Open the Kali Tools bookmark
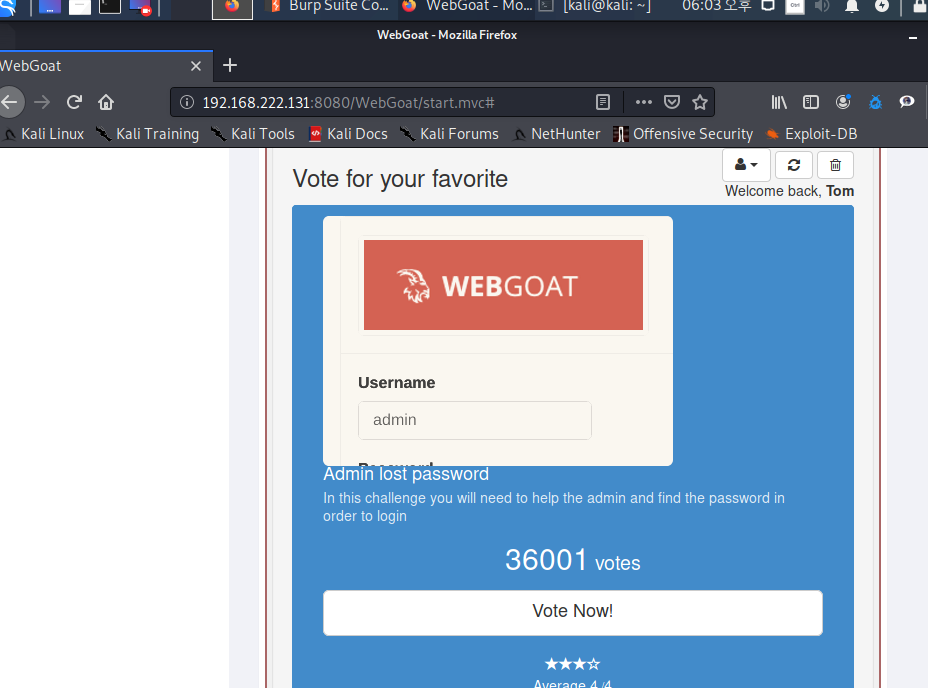This screenshot has width=928, height=688. (253, 134)
